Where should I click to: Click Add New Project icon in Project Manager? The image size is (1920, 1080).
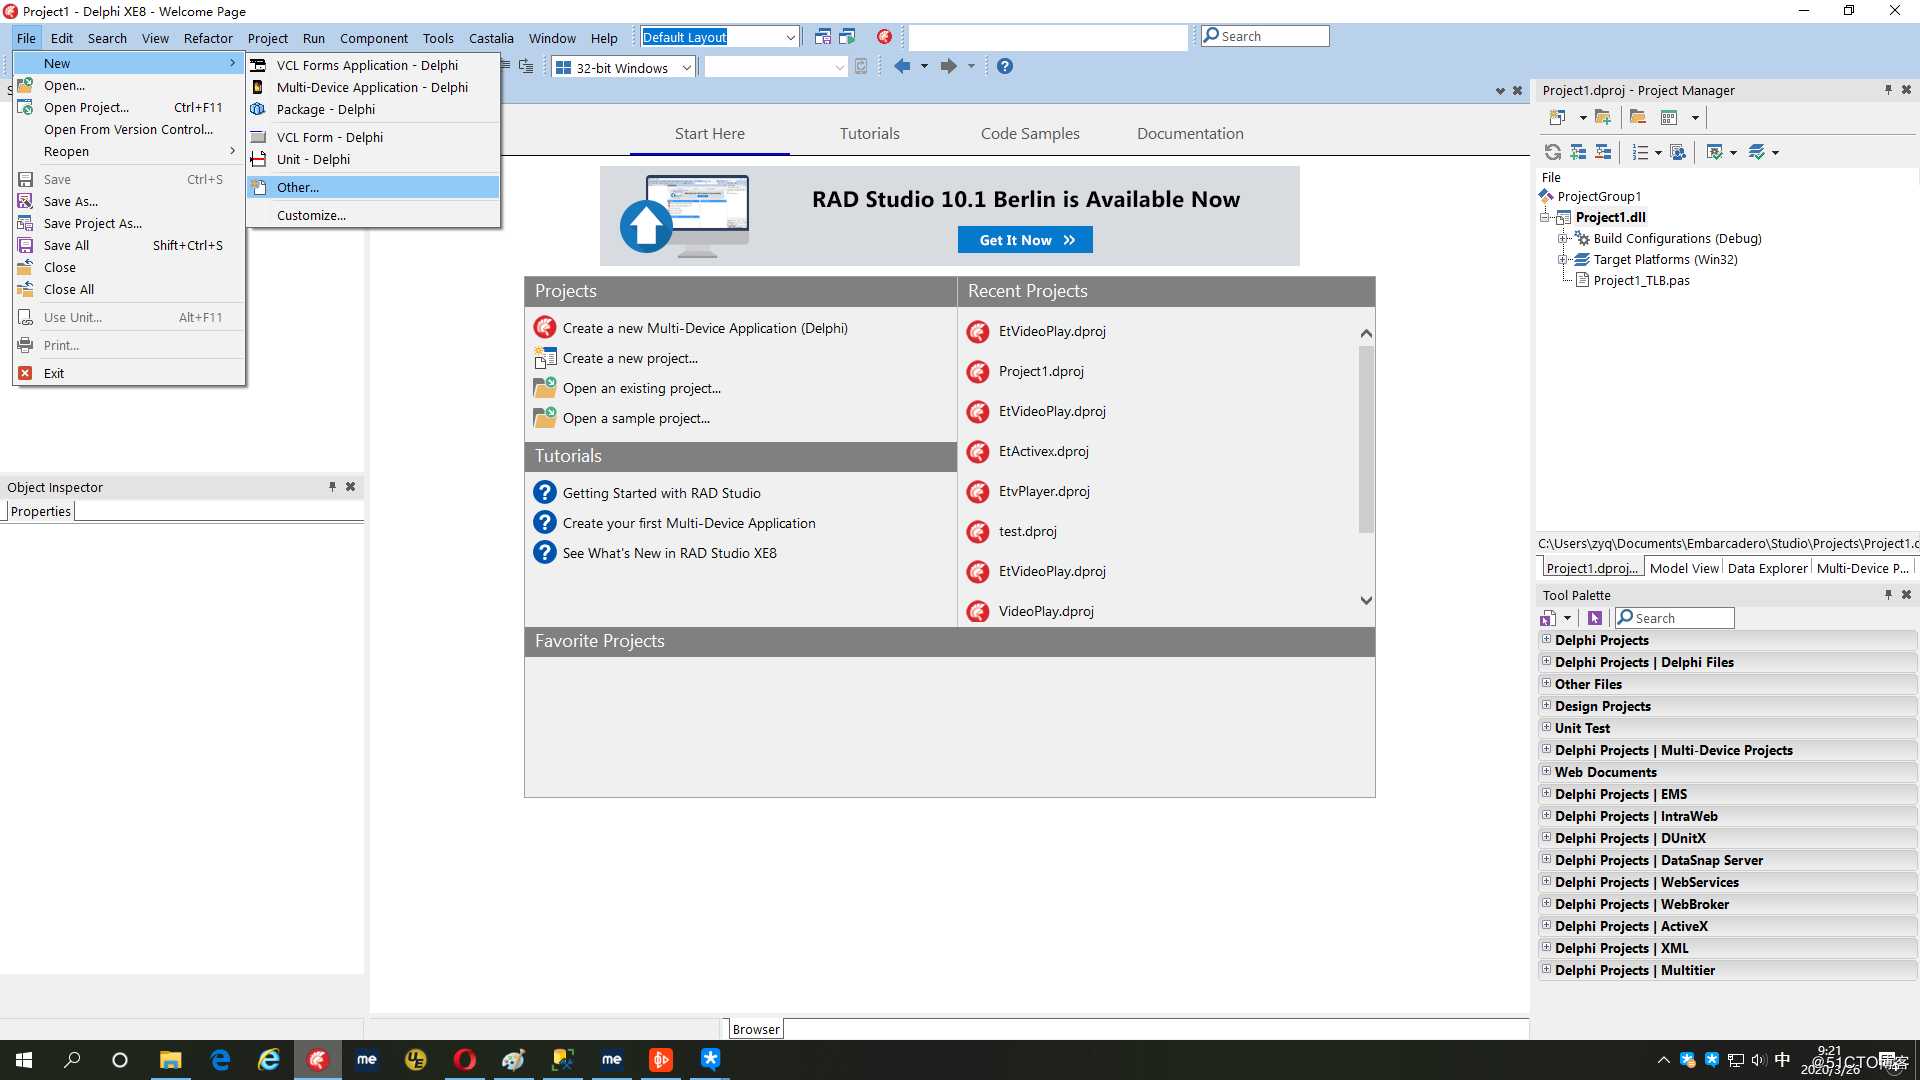(1557, 117)
